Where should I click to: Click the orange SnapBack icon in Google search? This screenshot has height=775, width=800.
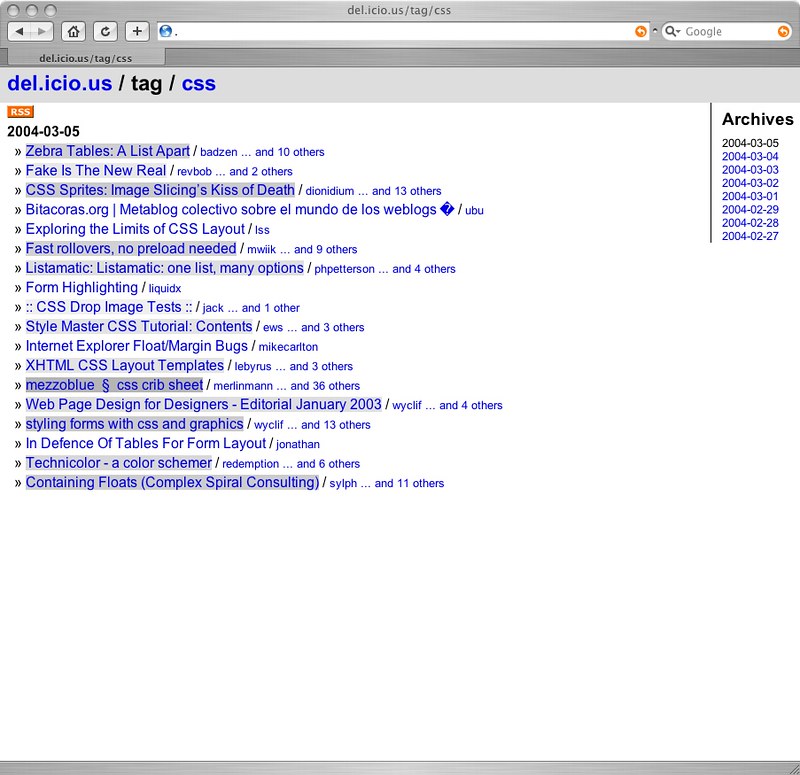pos(783,32)
